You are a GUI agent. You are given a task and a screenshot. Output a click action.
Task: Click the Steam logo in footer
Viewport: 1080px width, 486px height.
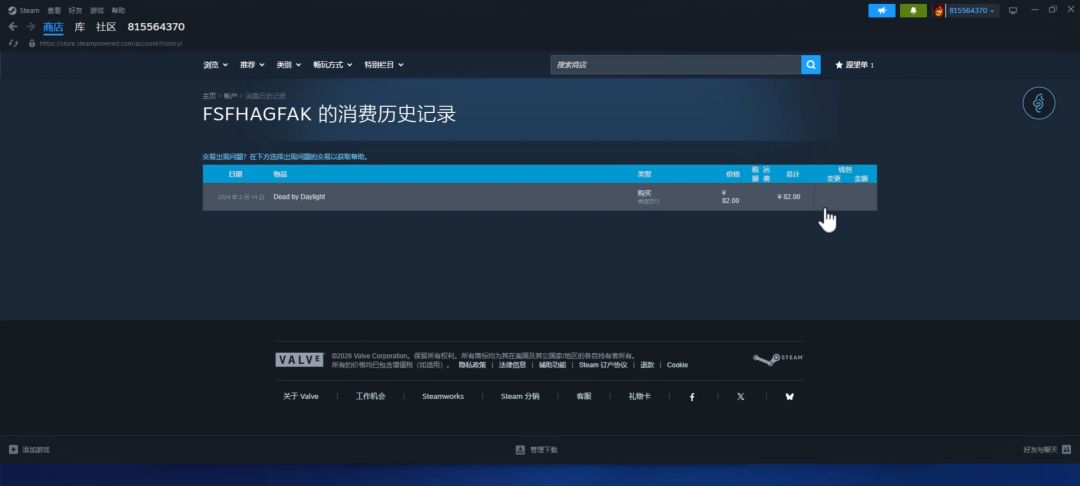(778, 359)
